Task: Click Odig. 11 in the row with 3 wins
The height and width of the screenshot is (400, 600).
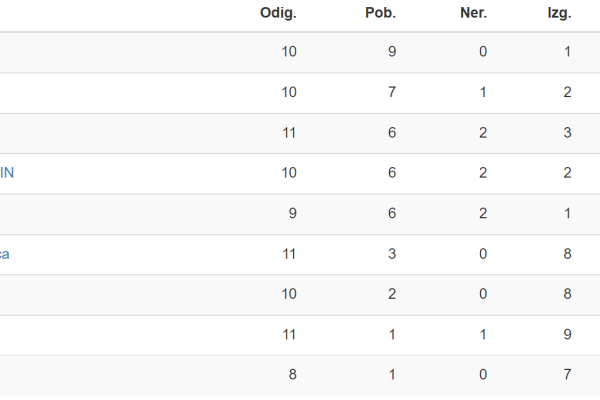Action: tap(289, 254)
